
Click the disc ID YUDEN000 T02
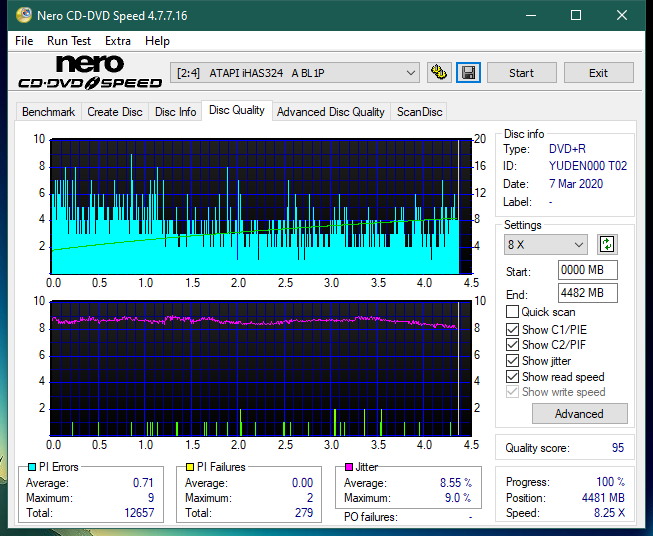coord(588,166)
